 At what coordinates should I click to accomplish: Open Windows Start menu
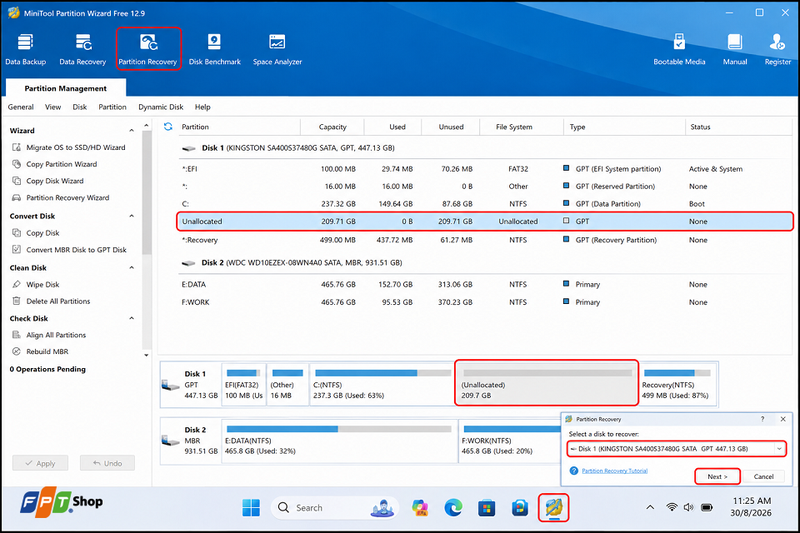tap(251, 508)
